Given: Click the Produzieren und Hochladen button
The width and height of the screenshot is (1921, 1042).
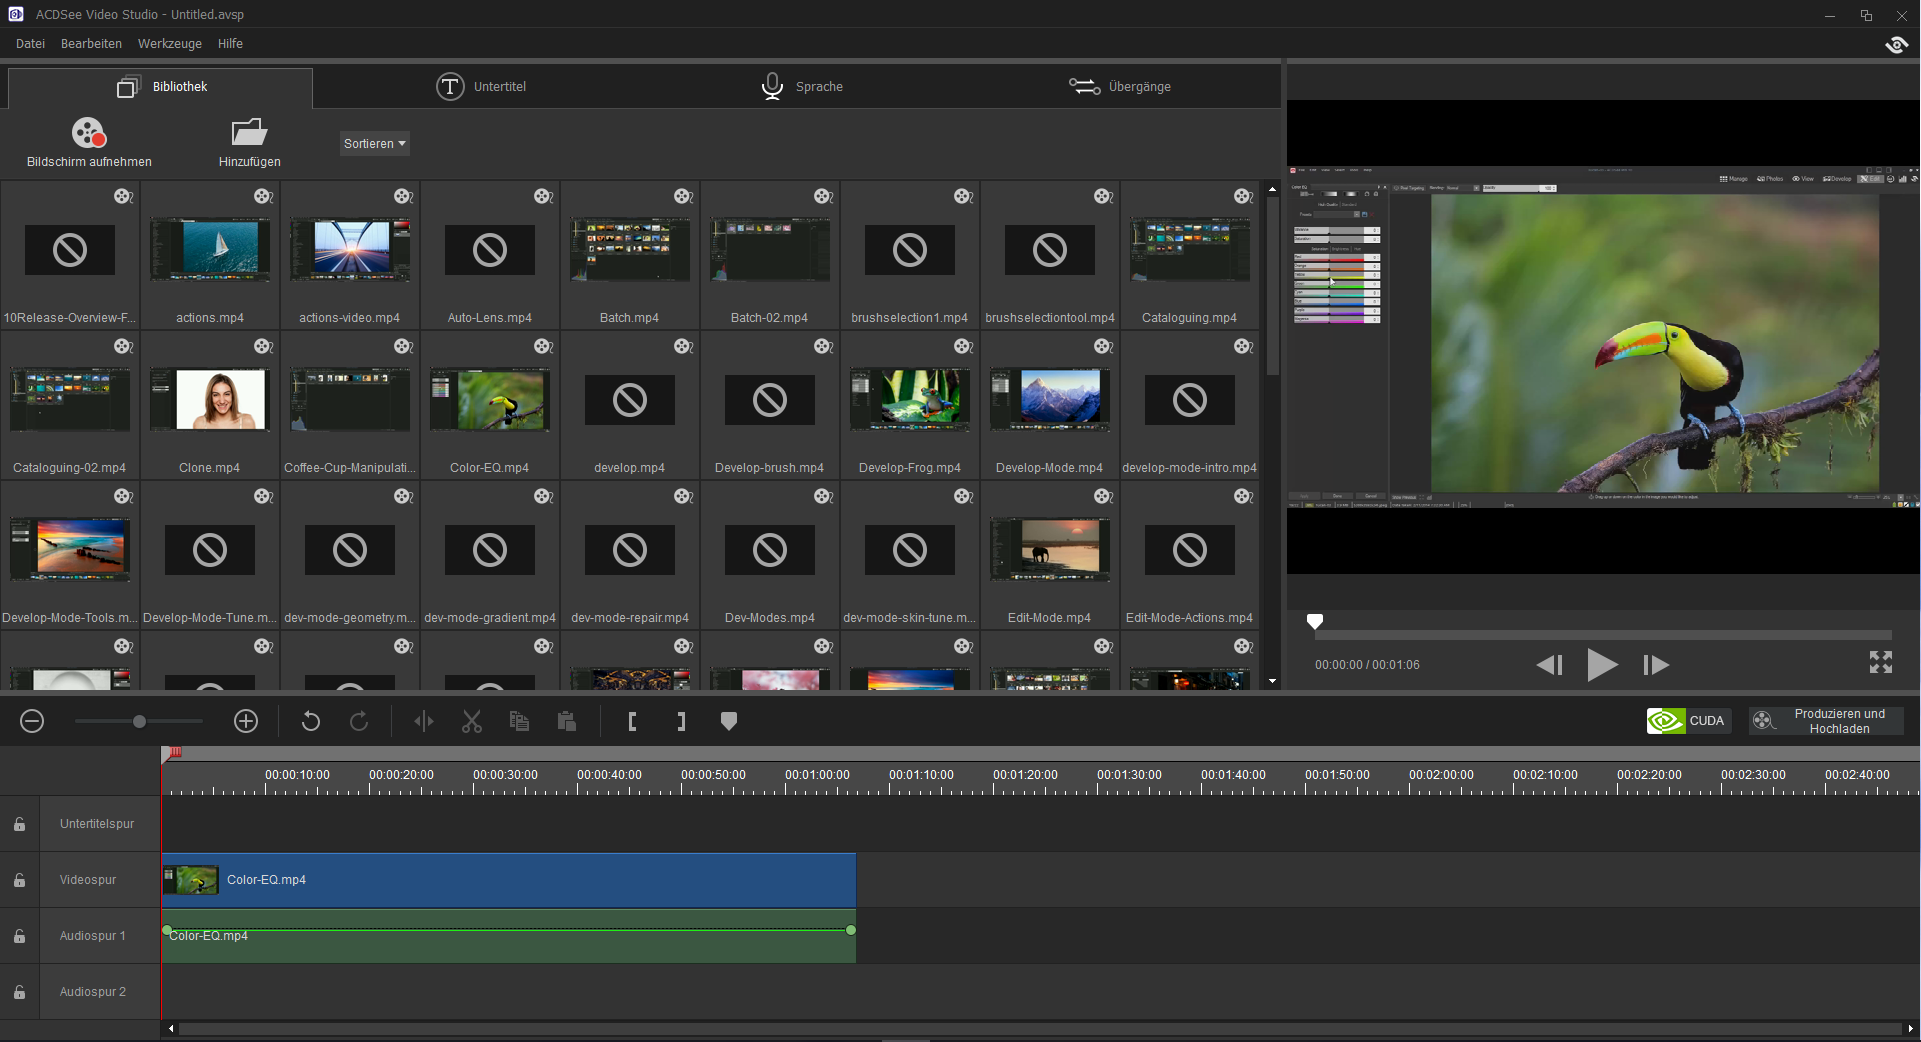Looking at the screenshot, I should (1826, 721).
